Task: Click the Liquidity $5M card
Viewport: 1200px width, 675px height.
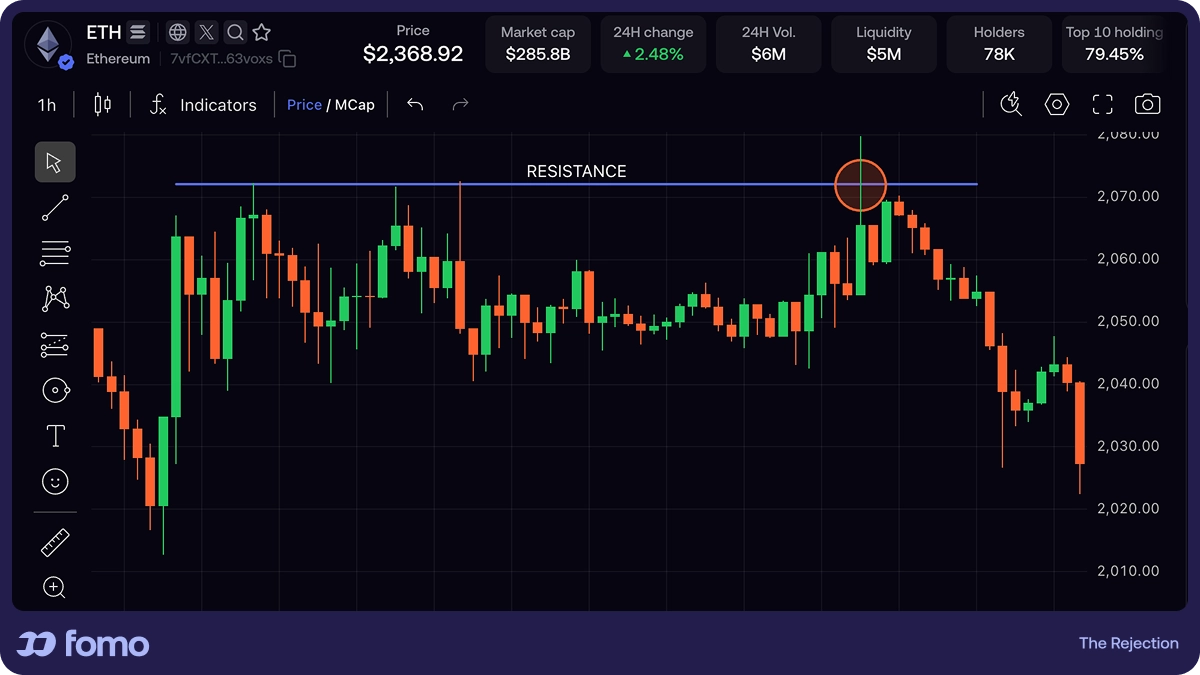Action: (884, 44)
